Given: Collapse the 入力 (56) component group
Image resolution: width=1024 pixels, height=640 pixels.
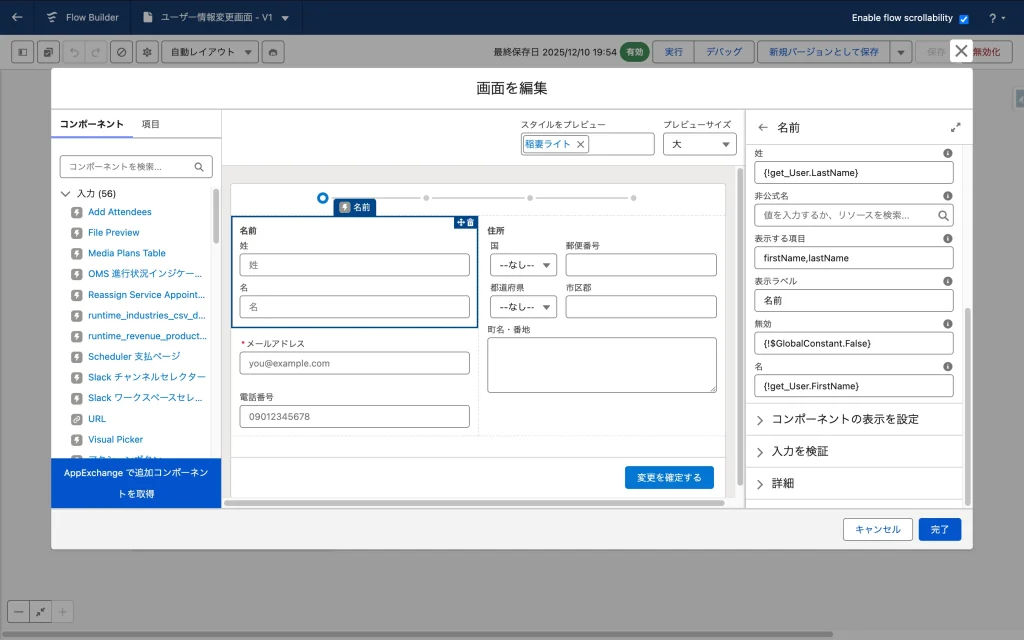Looking at the screenshot, I should tap(66, 194).
